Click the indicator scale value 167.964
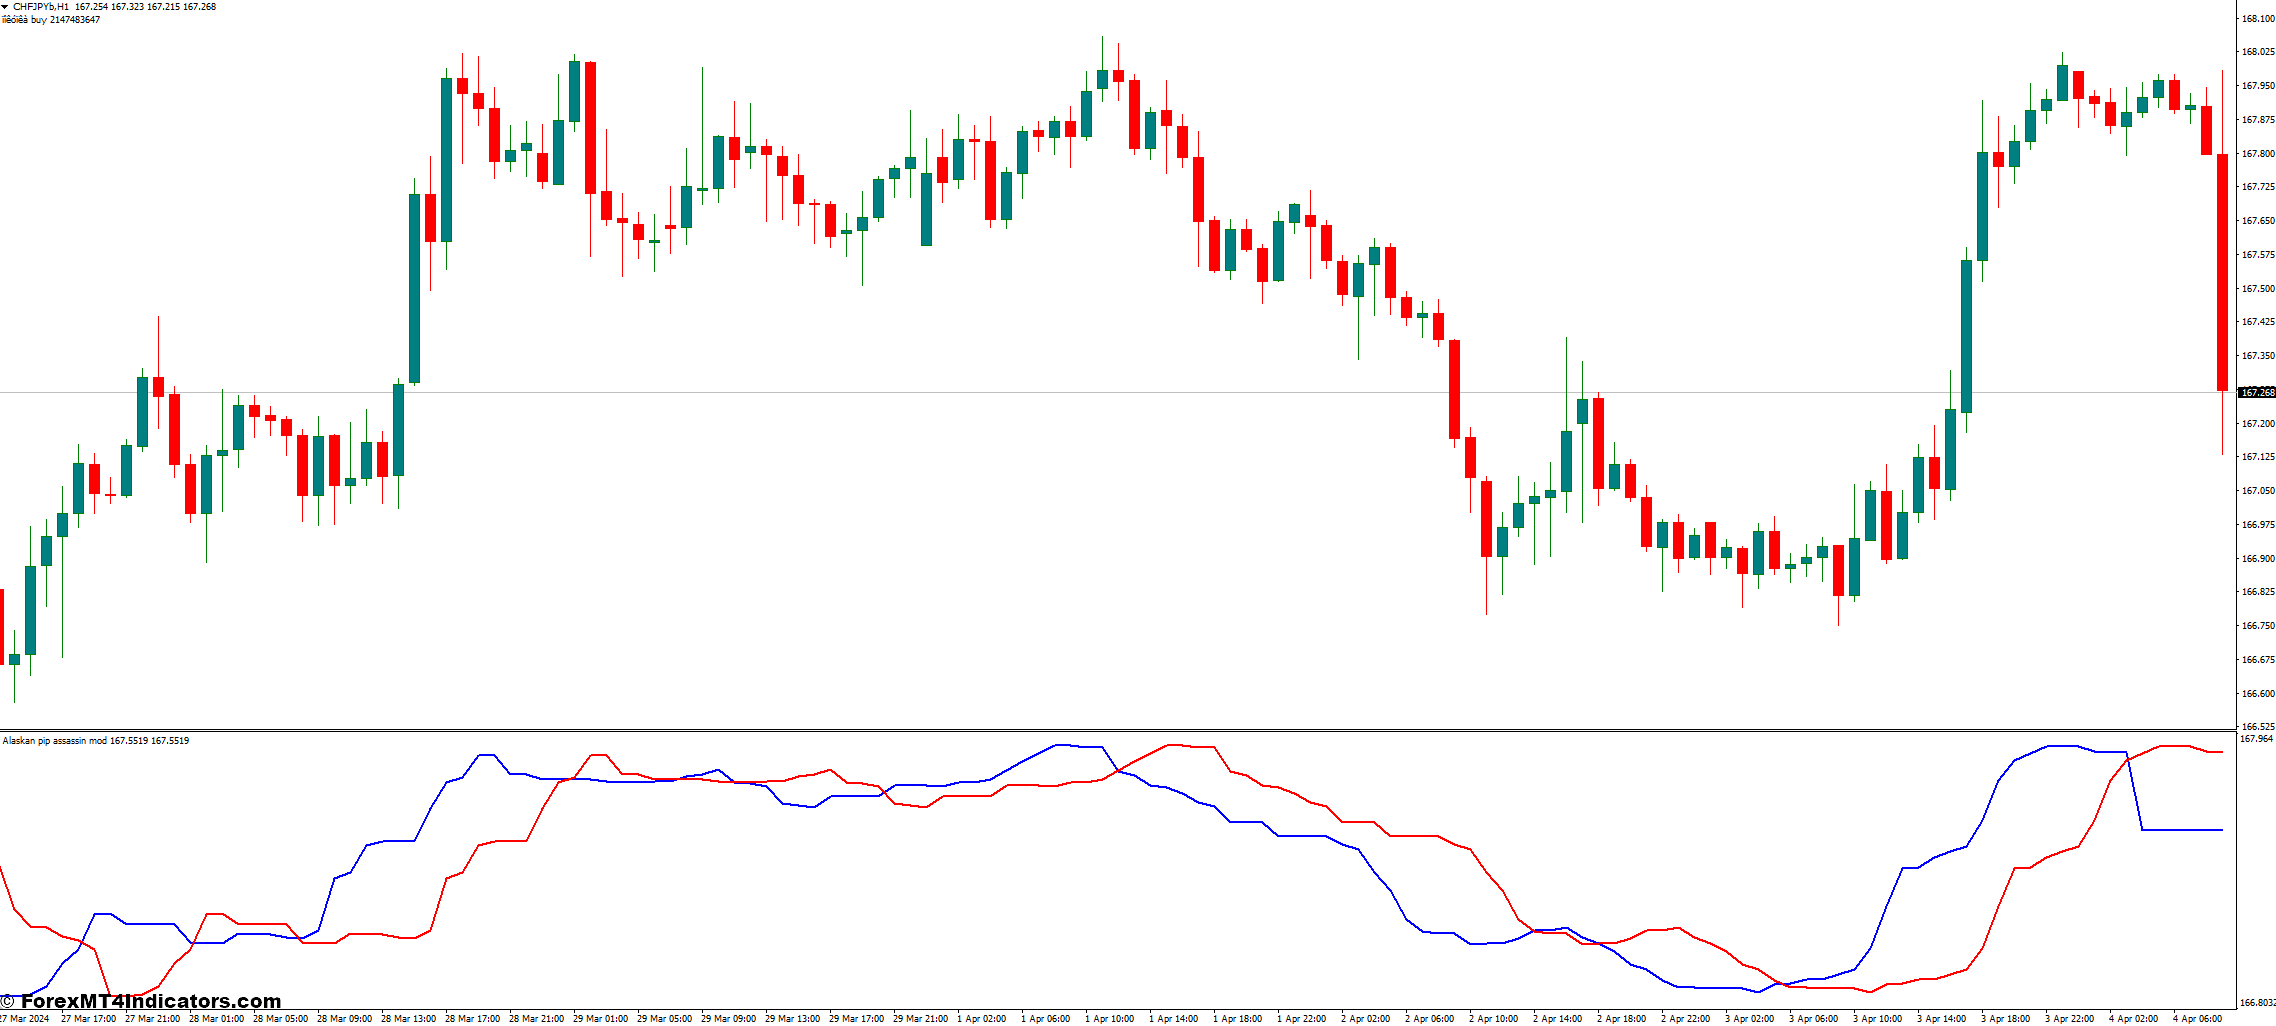This screenshot has height=1026, width=2276. [x=2255, y=739]
